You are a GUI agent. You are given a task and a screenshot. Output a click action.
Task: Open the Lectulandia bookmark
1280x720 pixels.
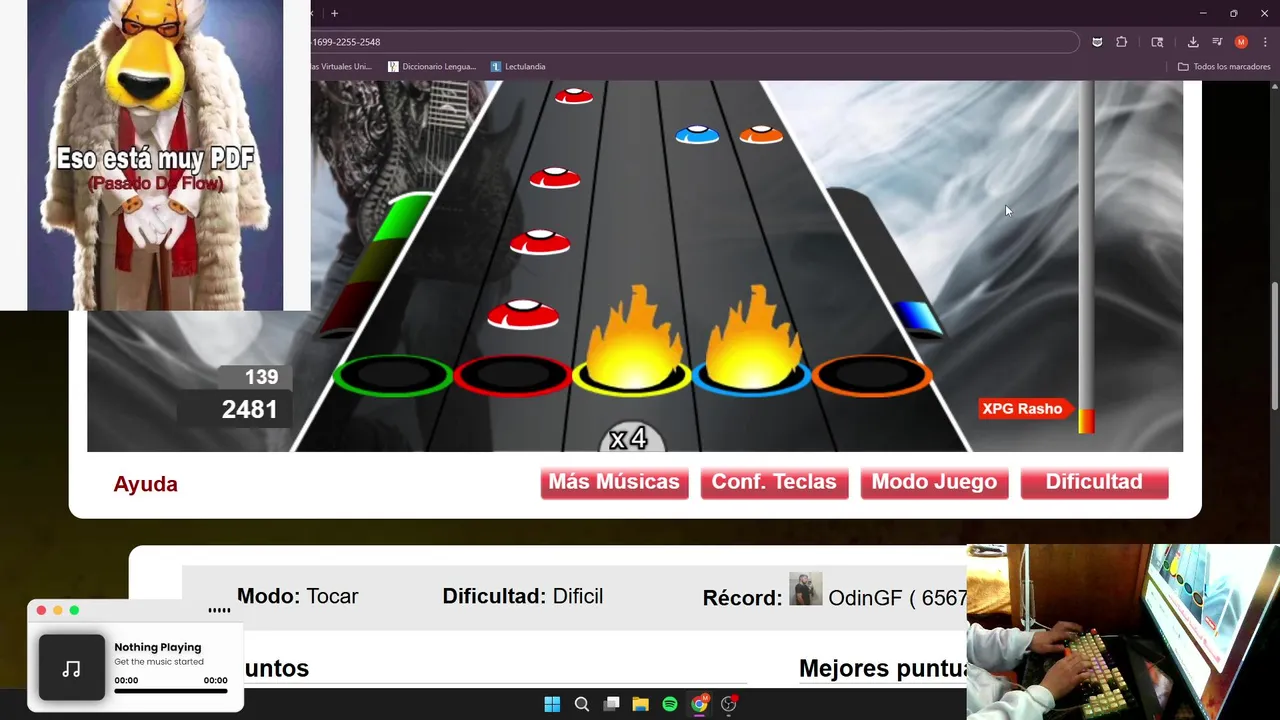click(x=518, y=66)
